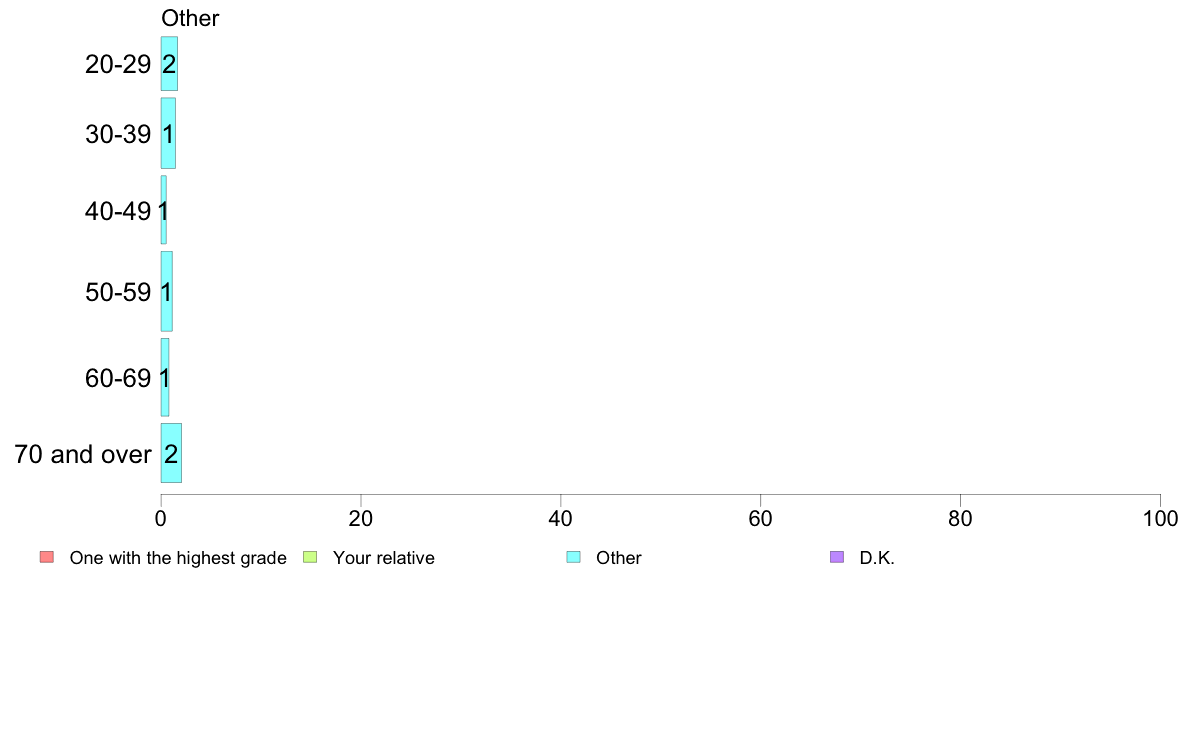The height and width of the screenshot is (736, 1188).
Task: Click the 20-29 age group bar
Action: [169, 64]
